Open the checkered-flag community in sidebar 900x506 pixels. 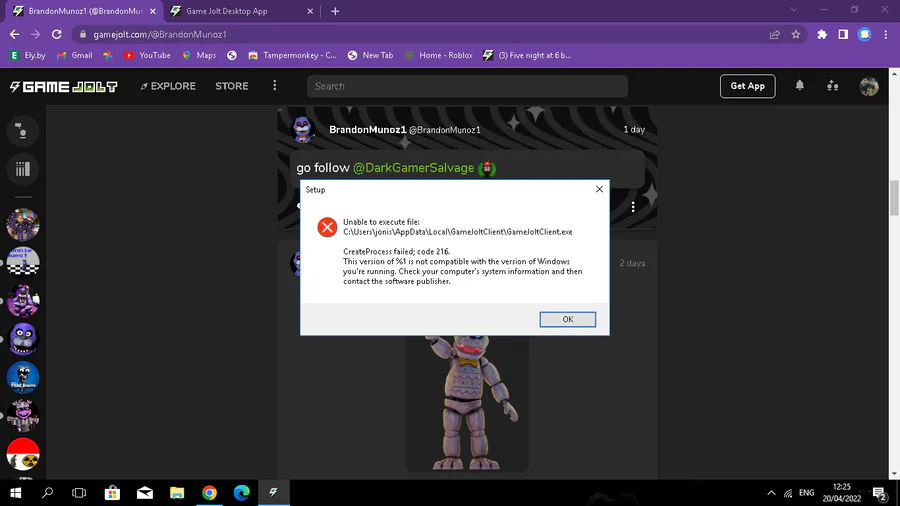tap(22, 262)
